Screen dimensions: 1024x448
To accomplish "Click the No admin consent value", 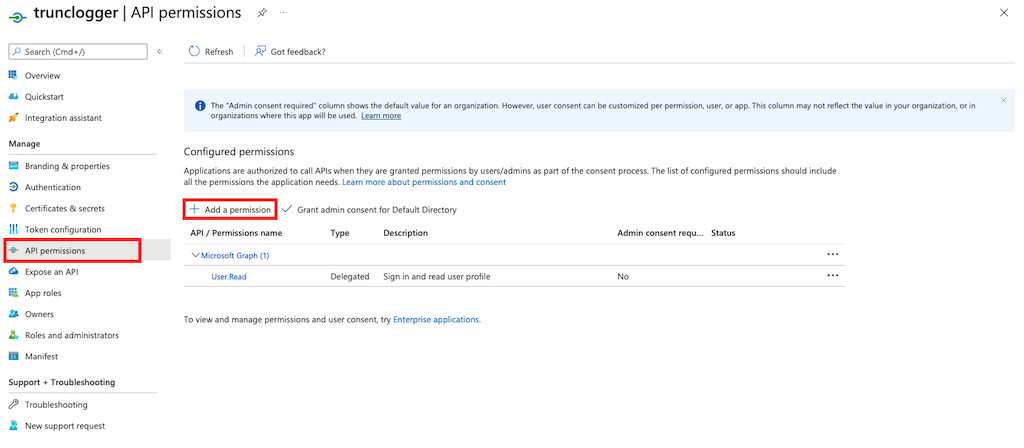I will click(x=623, y=276).
